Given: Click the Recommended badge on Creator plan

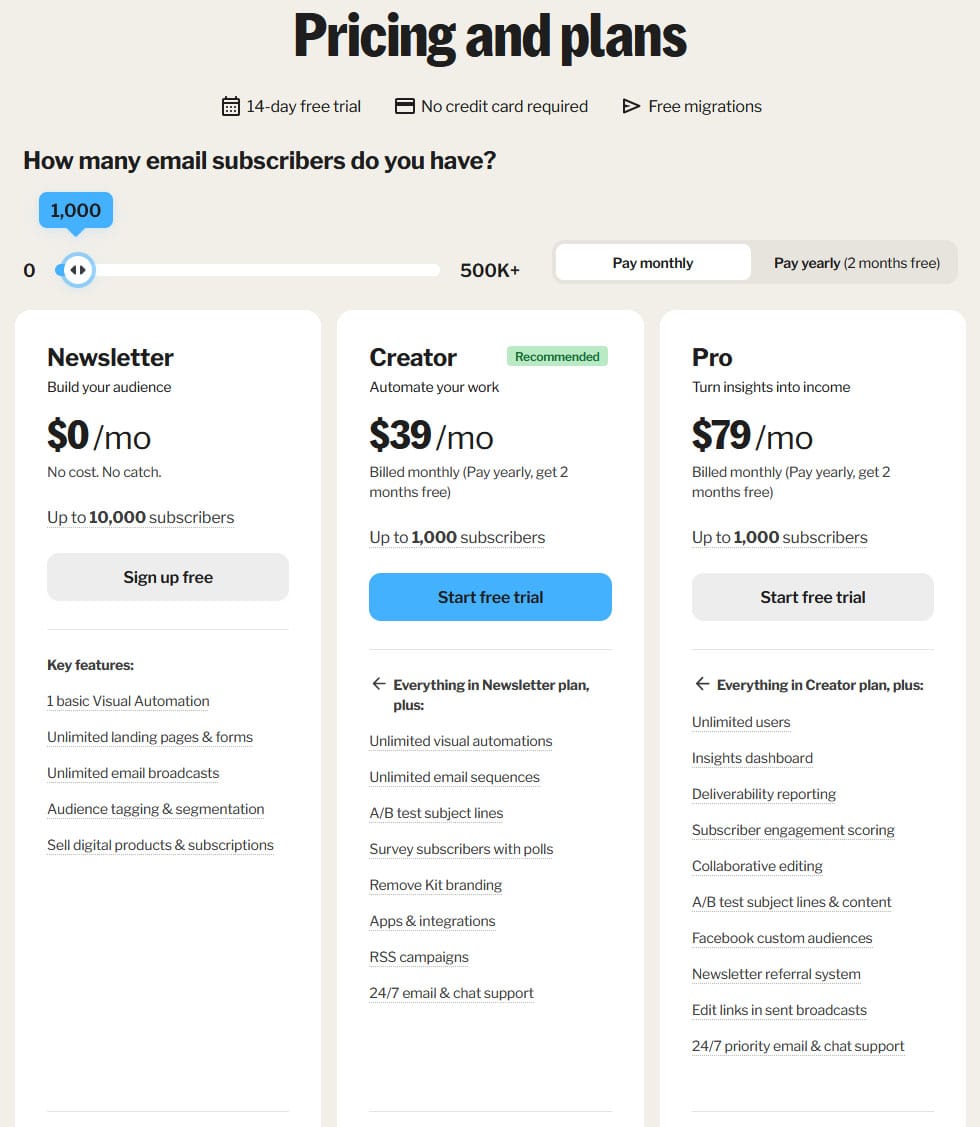Looking at the screenshot, I should coord(557,357).
